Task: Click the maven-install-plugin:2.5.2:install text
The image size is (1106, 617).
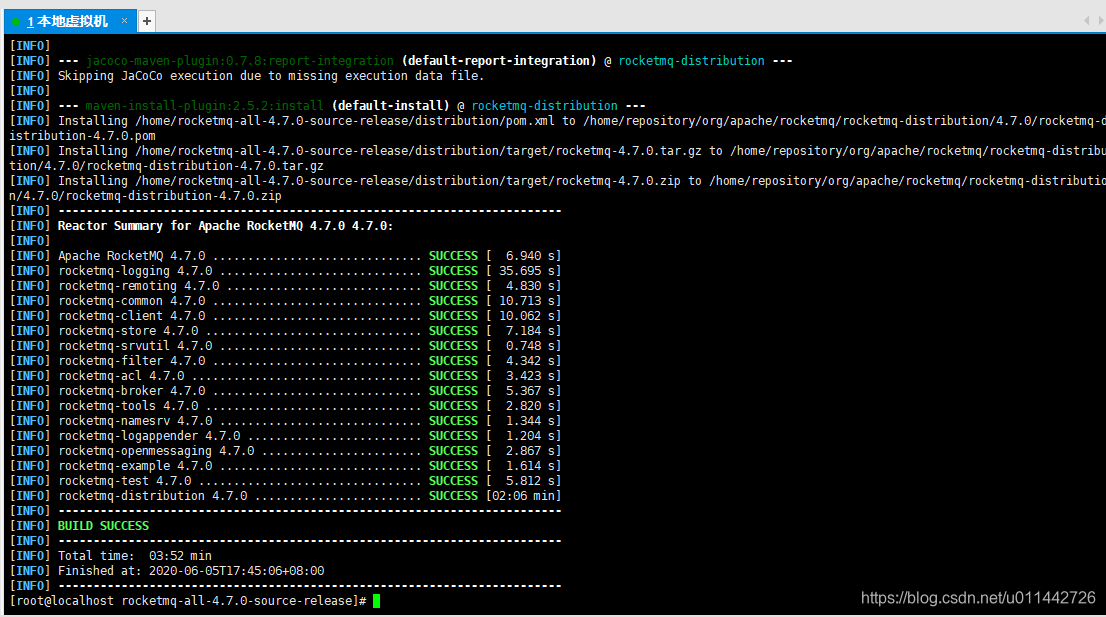Action: (204, 106)
